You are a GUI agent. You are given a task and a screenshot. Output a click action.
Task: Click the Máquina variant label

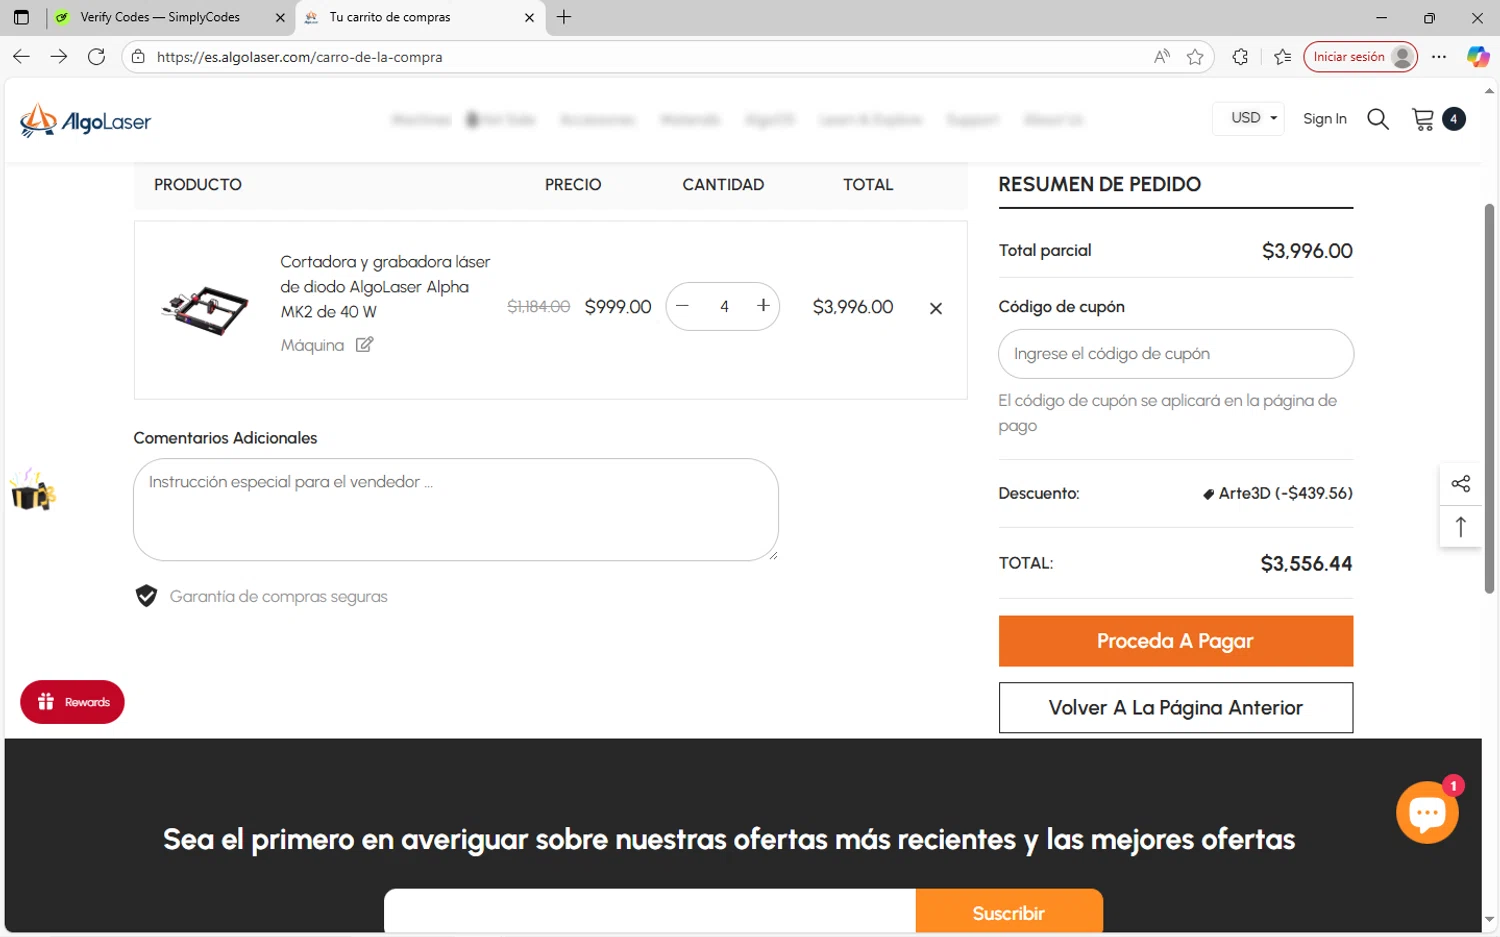[x=312, y=345]
